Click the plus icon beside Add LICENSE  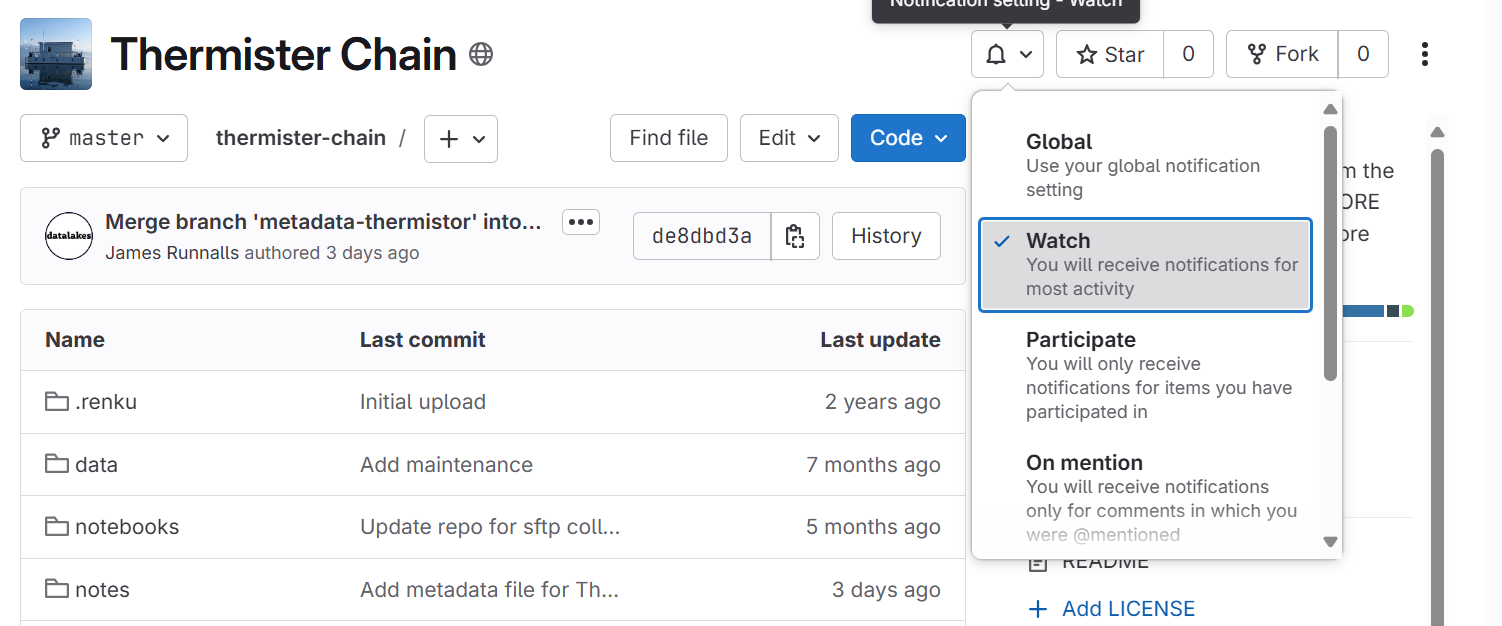pos(1038,609)
